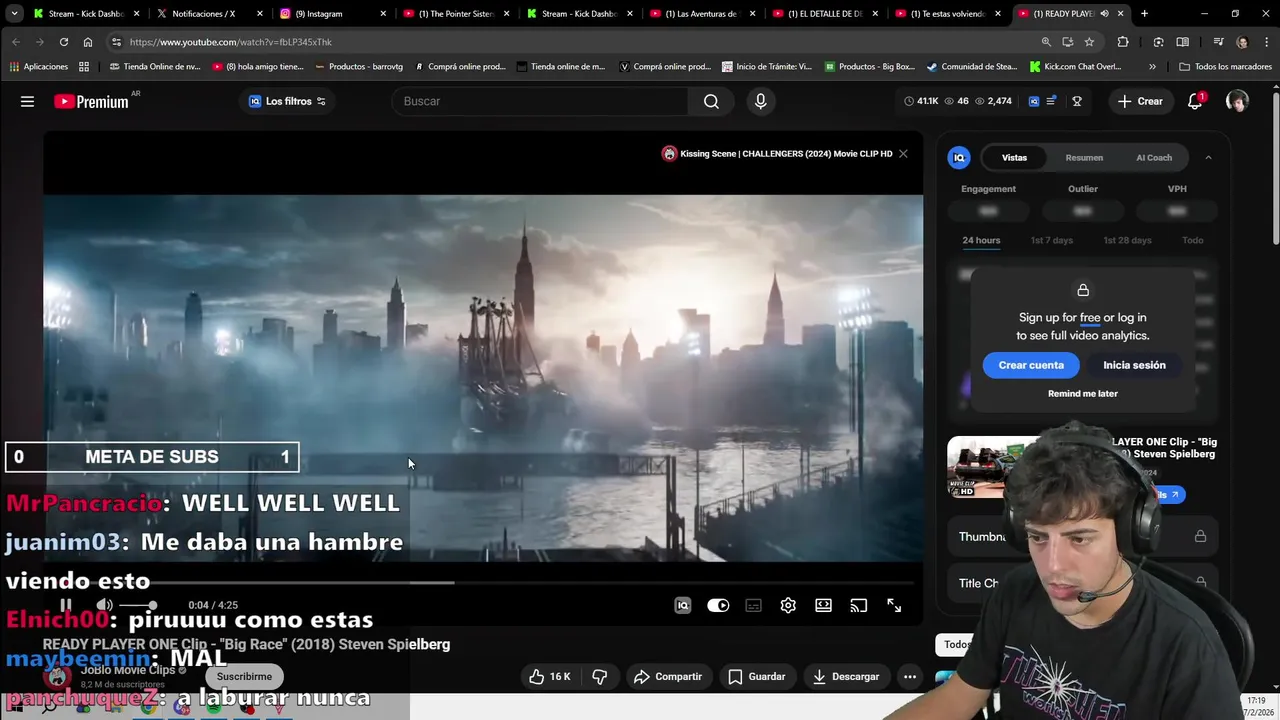Image resolution: width=1280 pixels, height=720 pixels.
Task: Click Remind me later link
Action: 1083,393
